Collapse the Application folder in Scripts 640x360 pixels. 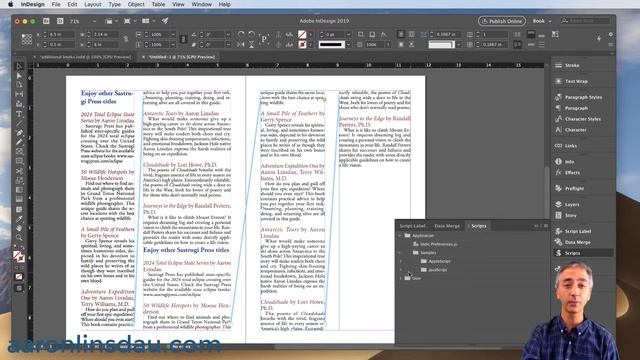(400, 236)
